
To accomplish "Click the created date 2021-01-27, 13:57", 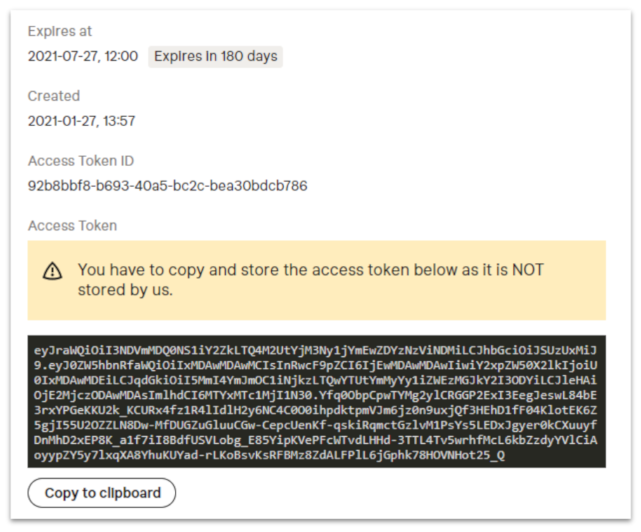I will click(81, 121).
